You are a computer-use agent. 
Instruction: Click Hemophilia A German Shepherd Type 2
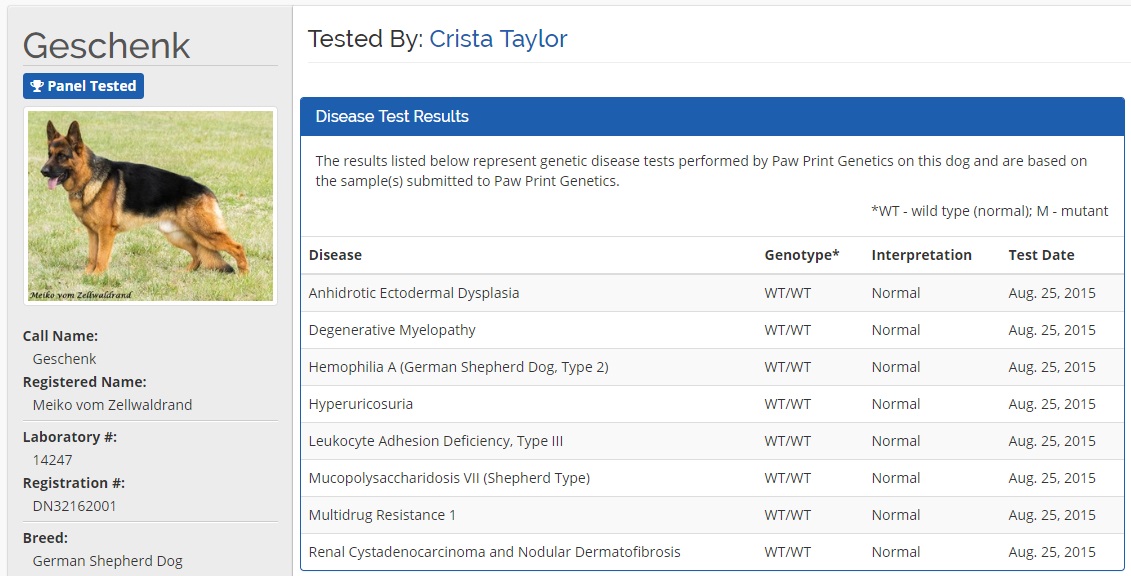[x=458, y=367]
